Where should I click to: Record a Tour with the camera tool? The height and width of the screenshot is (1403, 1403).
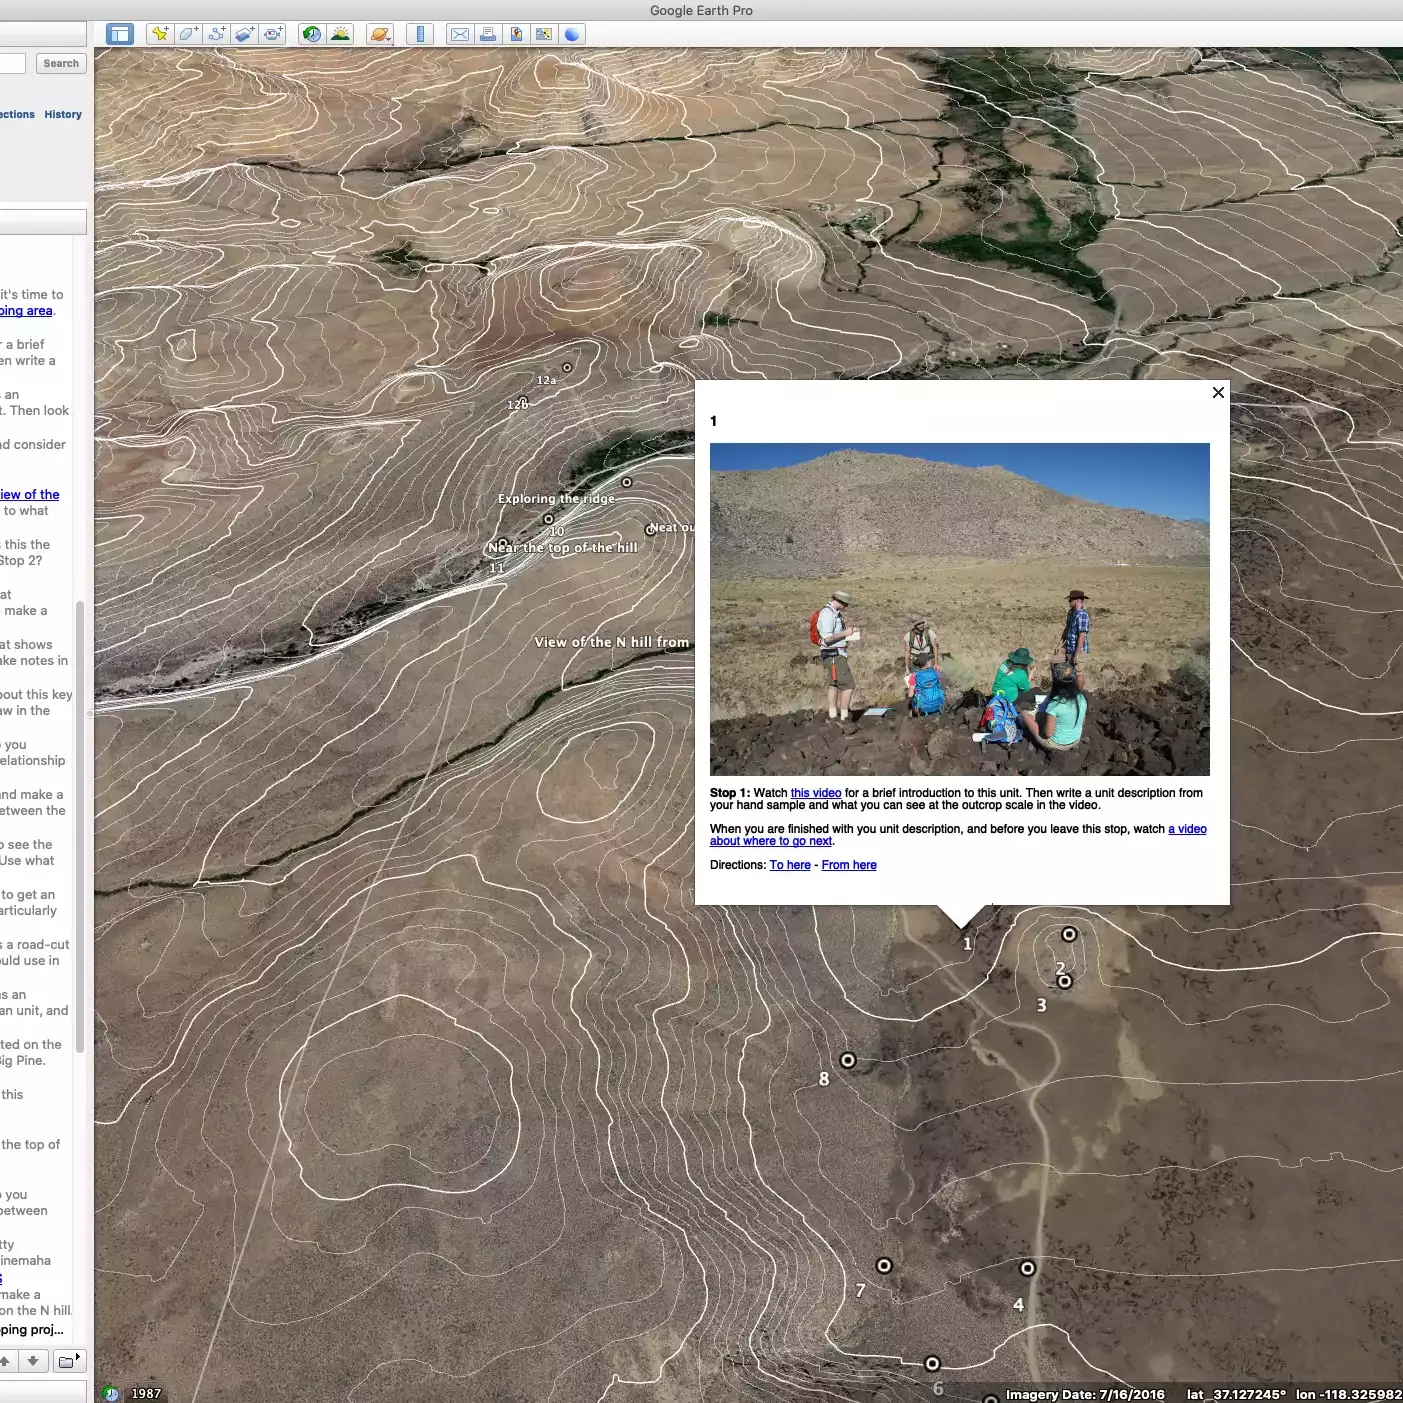(274, 33)
